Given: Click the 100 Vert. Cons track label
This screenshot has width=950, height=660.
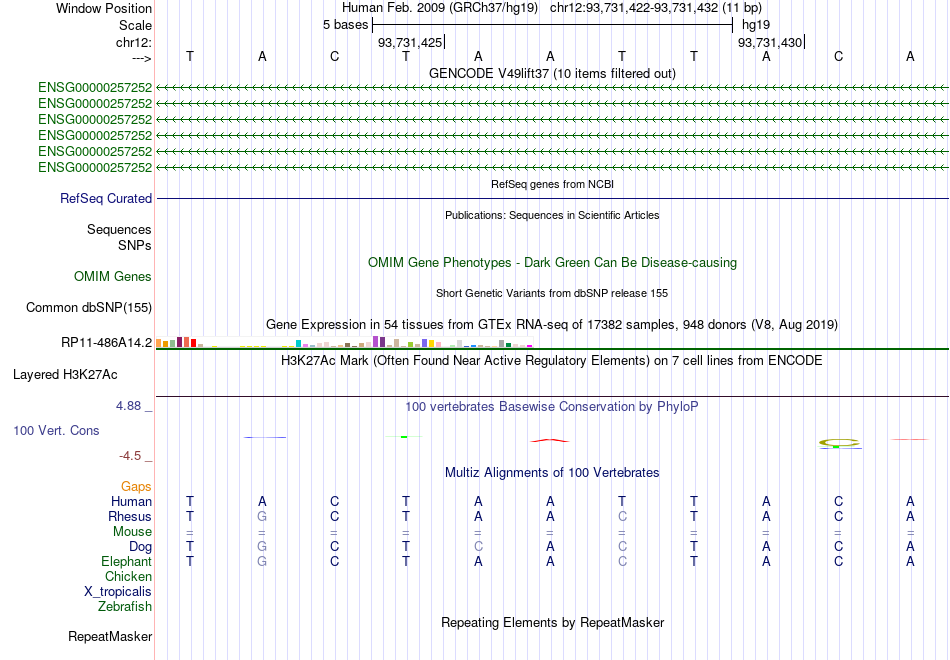Looking at the screenshot, I should point(56,430).
